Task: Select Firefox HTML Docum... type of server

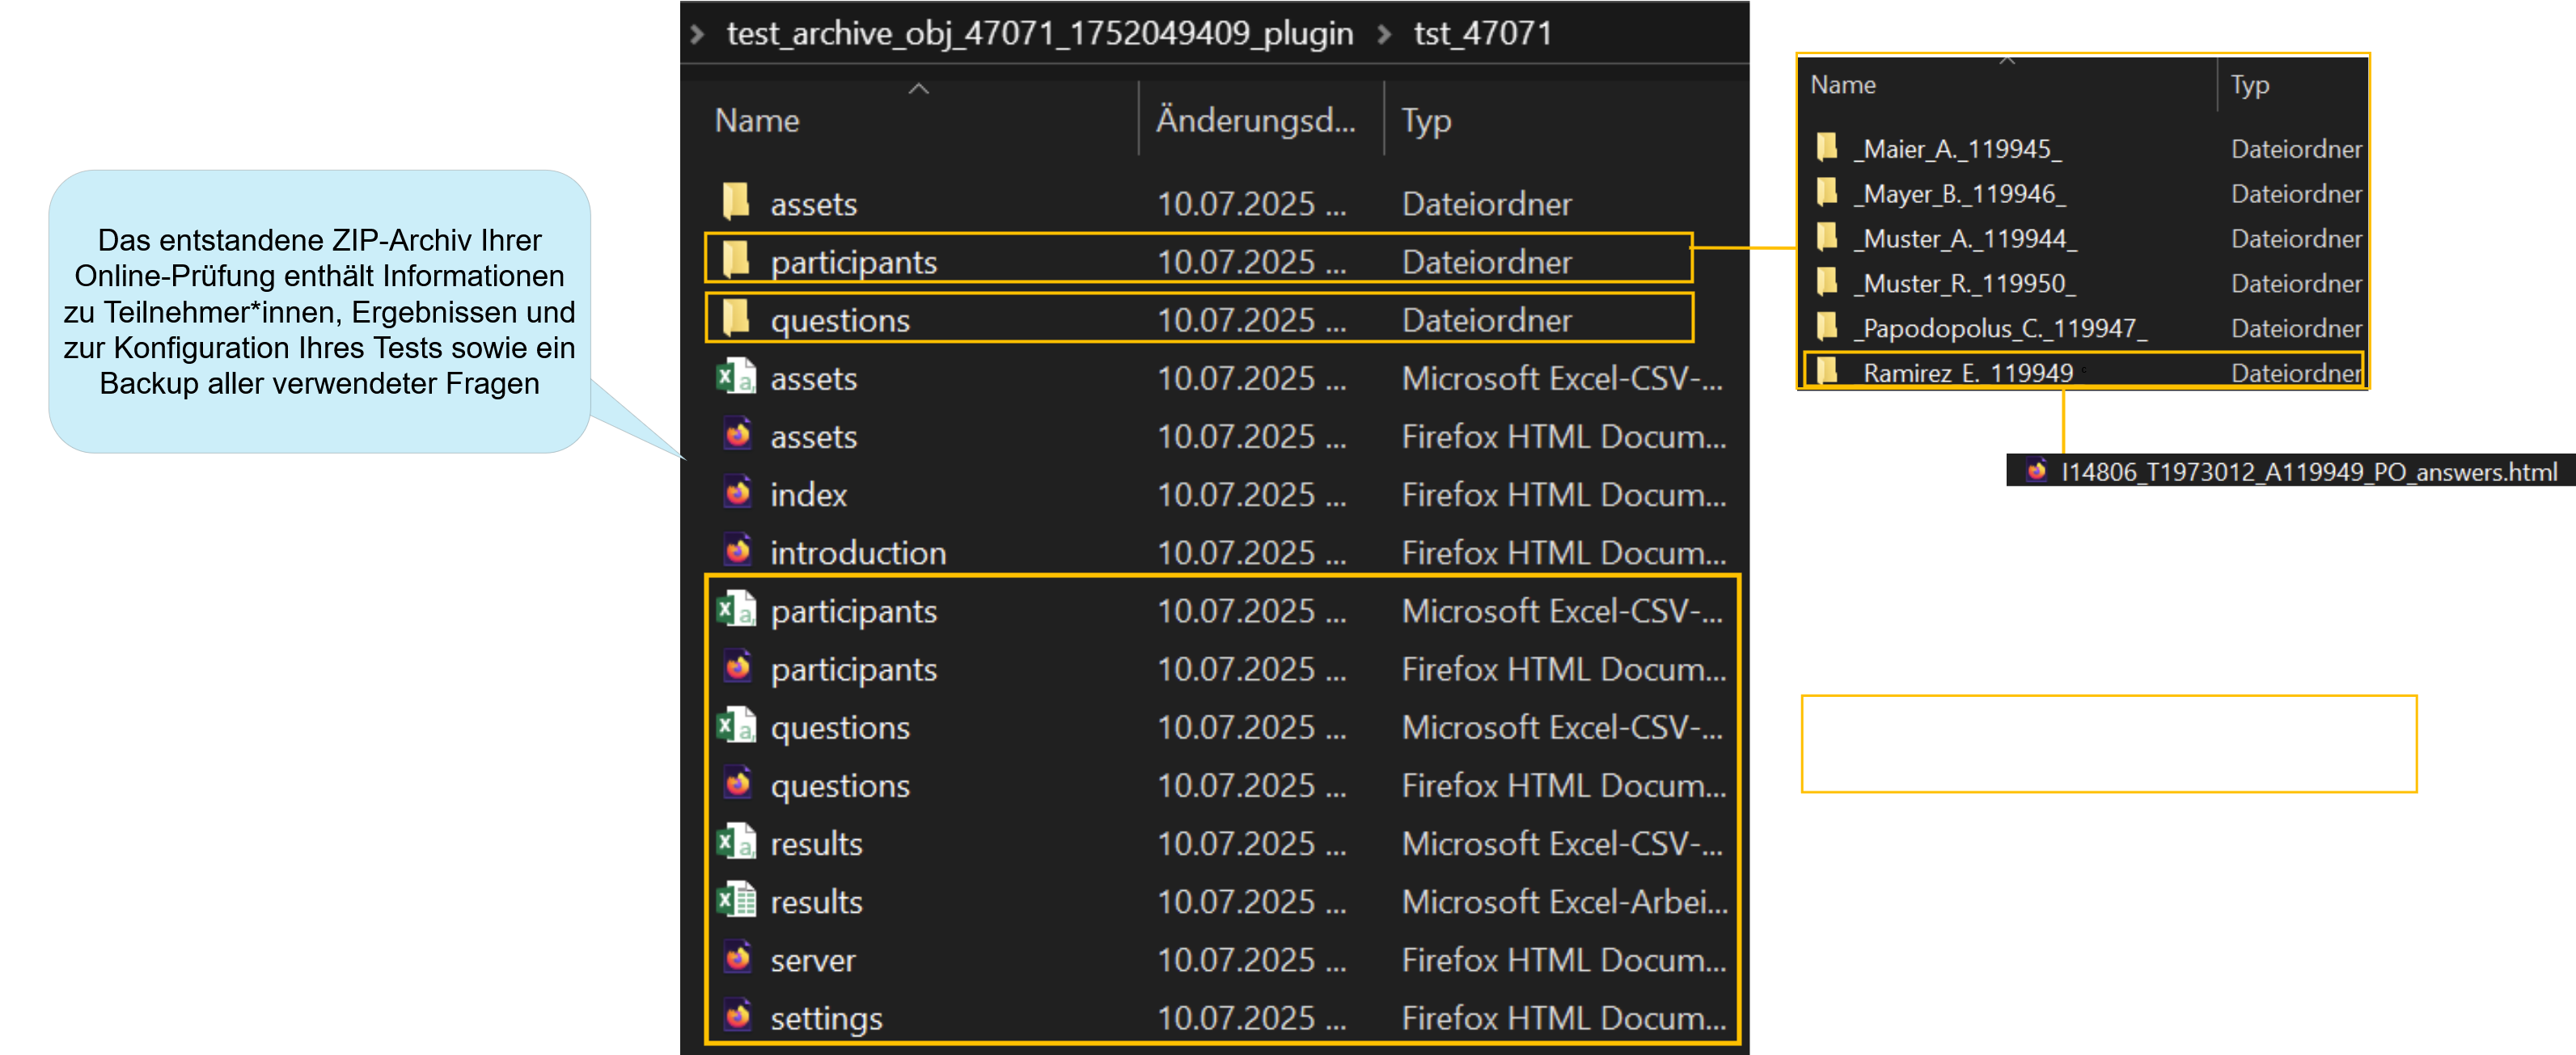Action: pos(1563,960)
